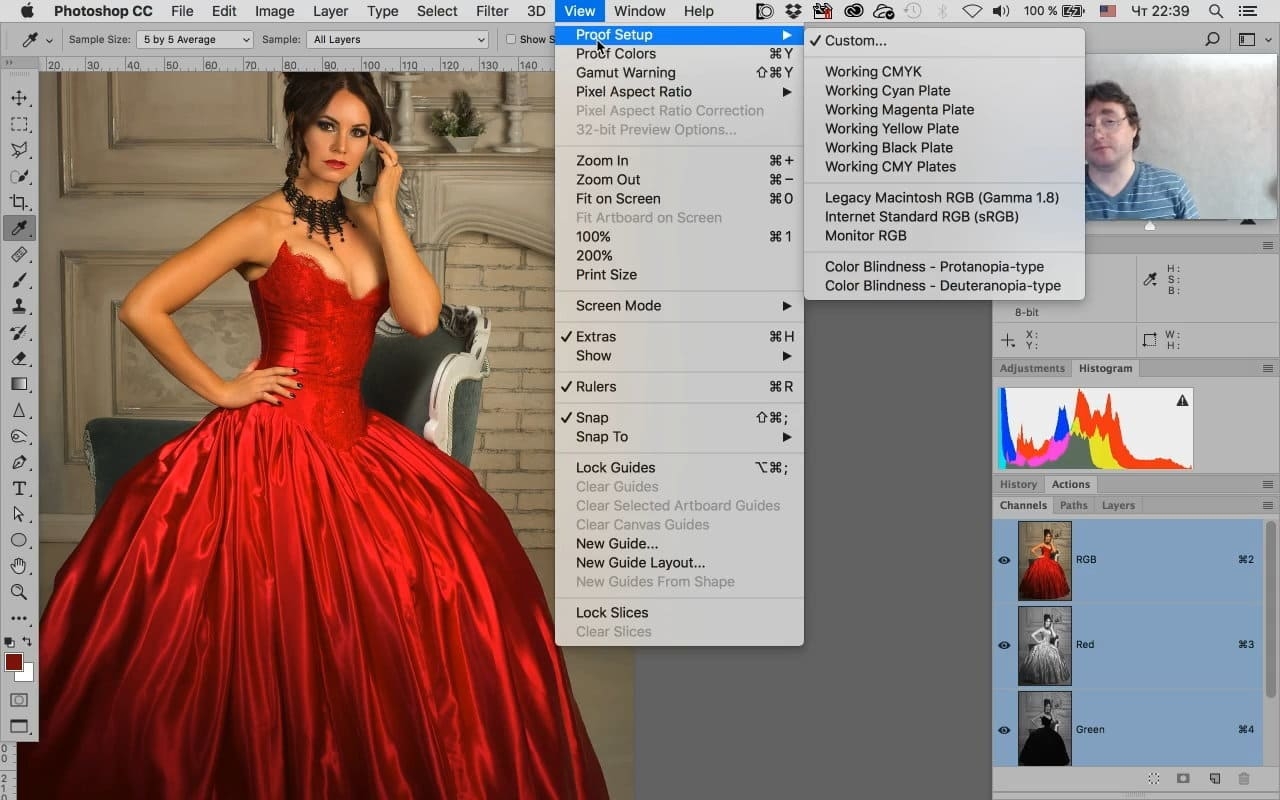This screenshot has height=800, width=1280.
Task: Select the Crop tool
Action: (19, 202)
